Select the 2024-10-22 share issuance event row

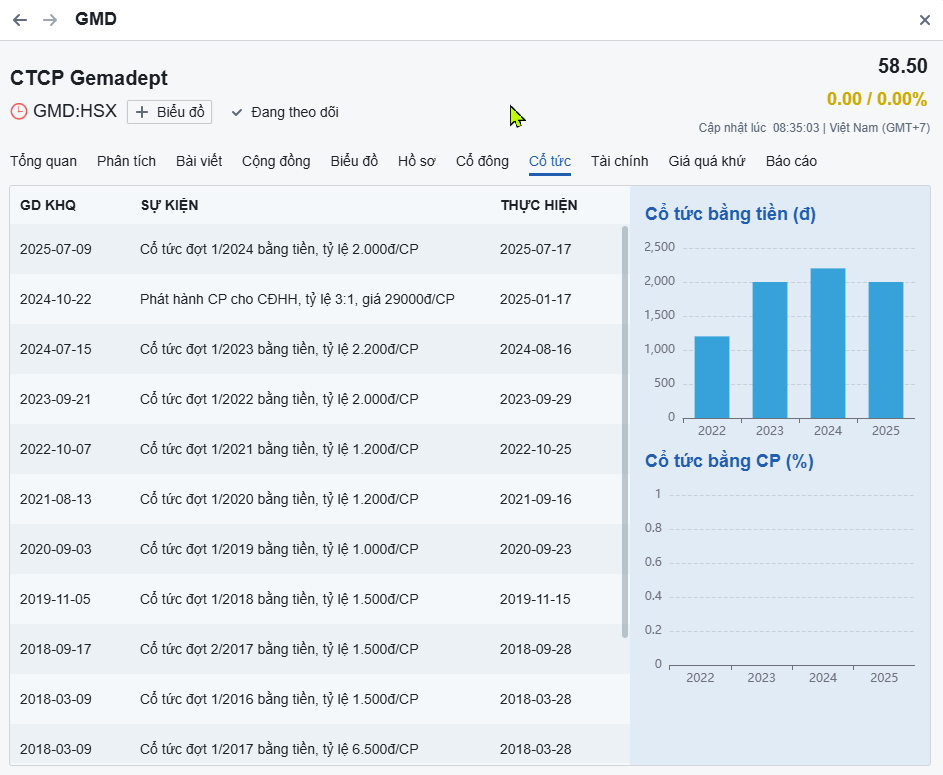[297, 299]
